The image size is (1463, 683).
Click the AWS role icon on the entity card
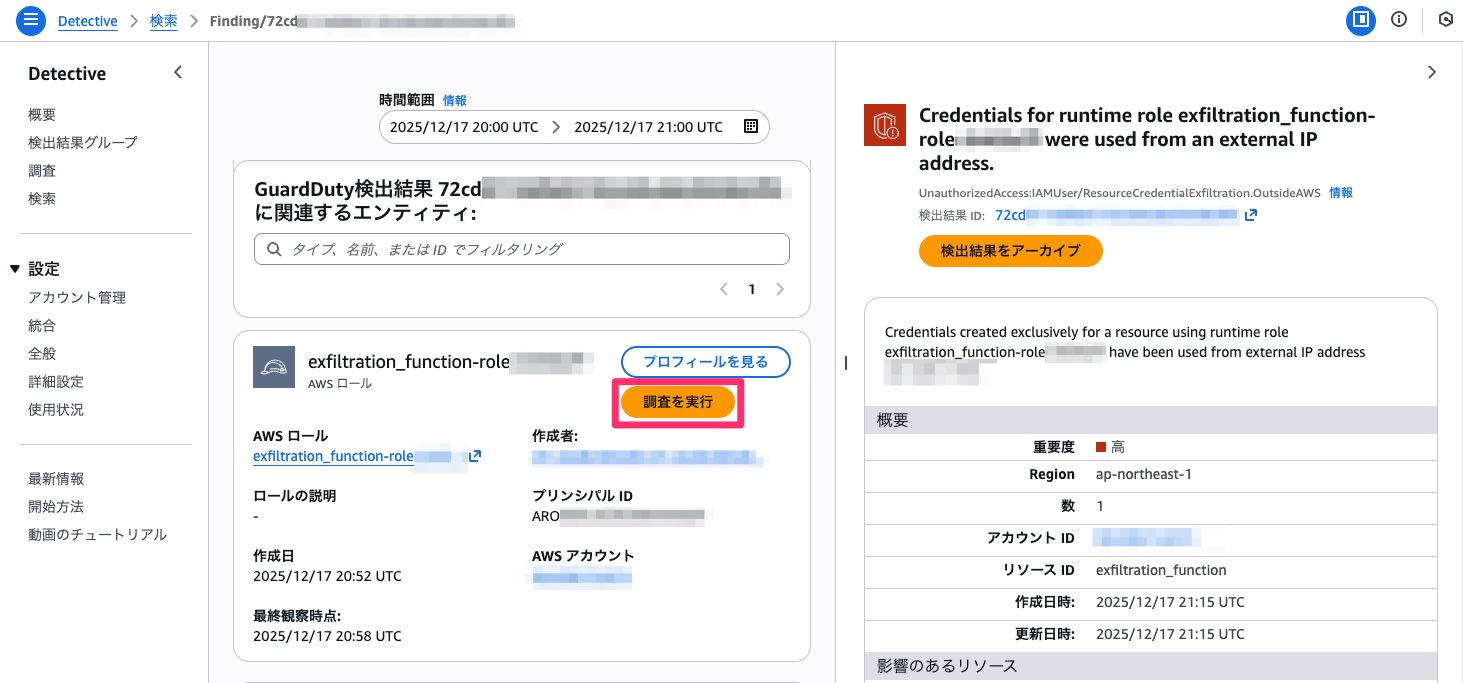click(273, 366)
